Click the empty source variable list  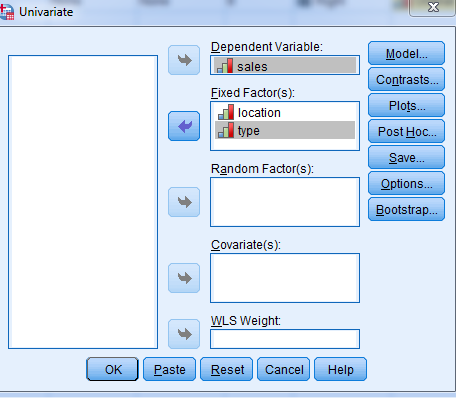coord(83,202)
